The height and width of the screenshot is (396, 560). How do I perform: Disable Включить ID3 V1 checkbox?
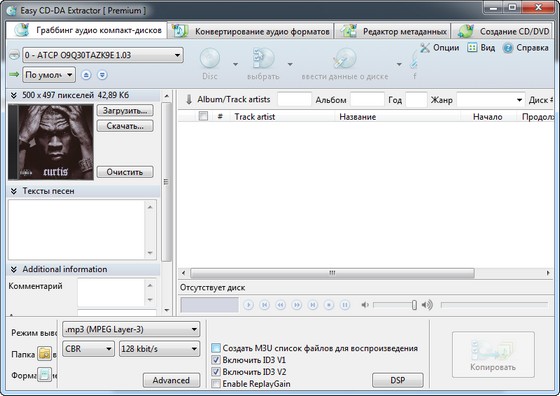(216, 360)
